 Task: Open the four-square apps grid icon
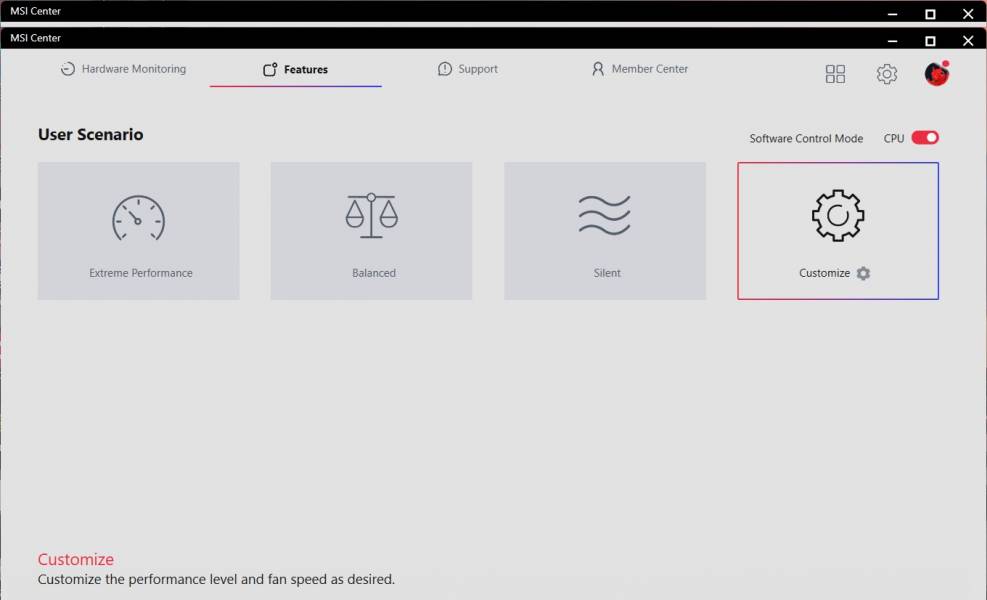[x=835, y=74]
